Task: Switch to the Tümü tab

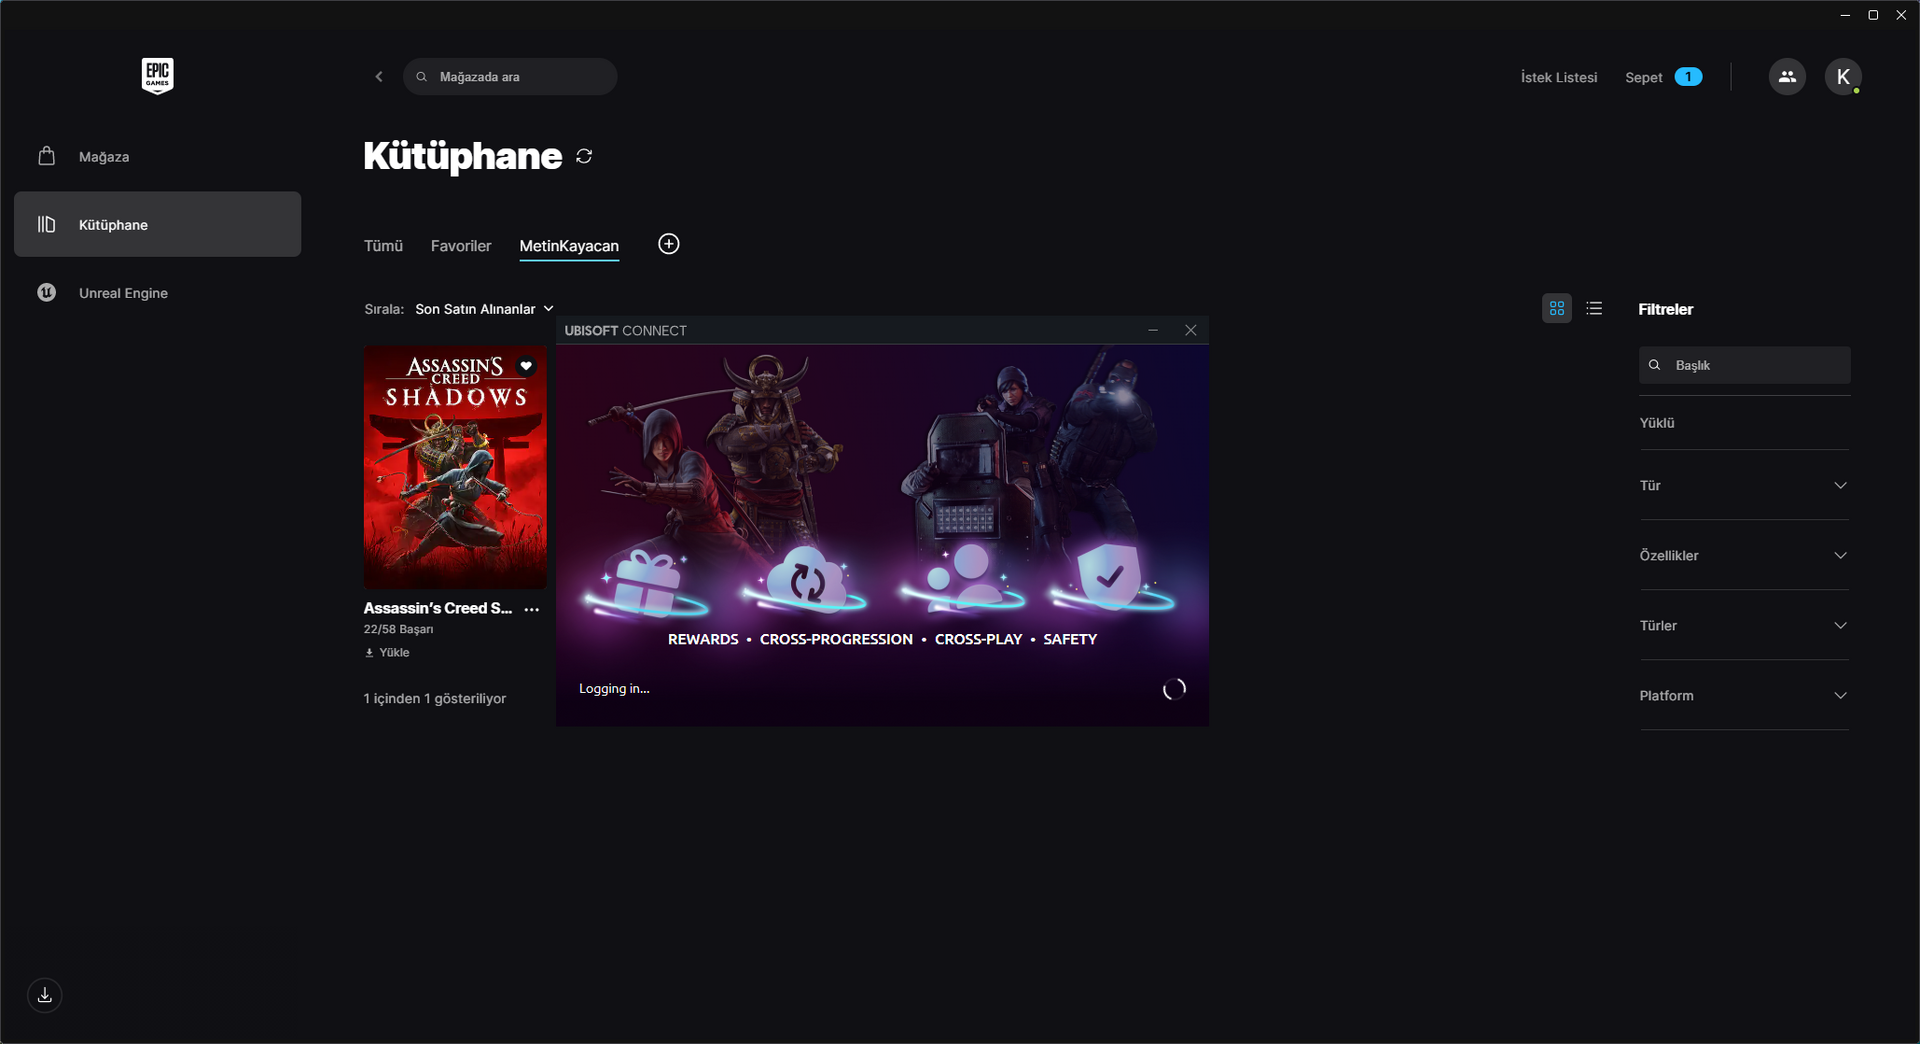Action: pos(383,246)
